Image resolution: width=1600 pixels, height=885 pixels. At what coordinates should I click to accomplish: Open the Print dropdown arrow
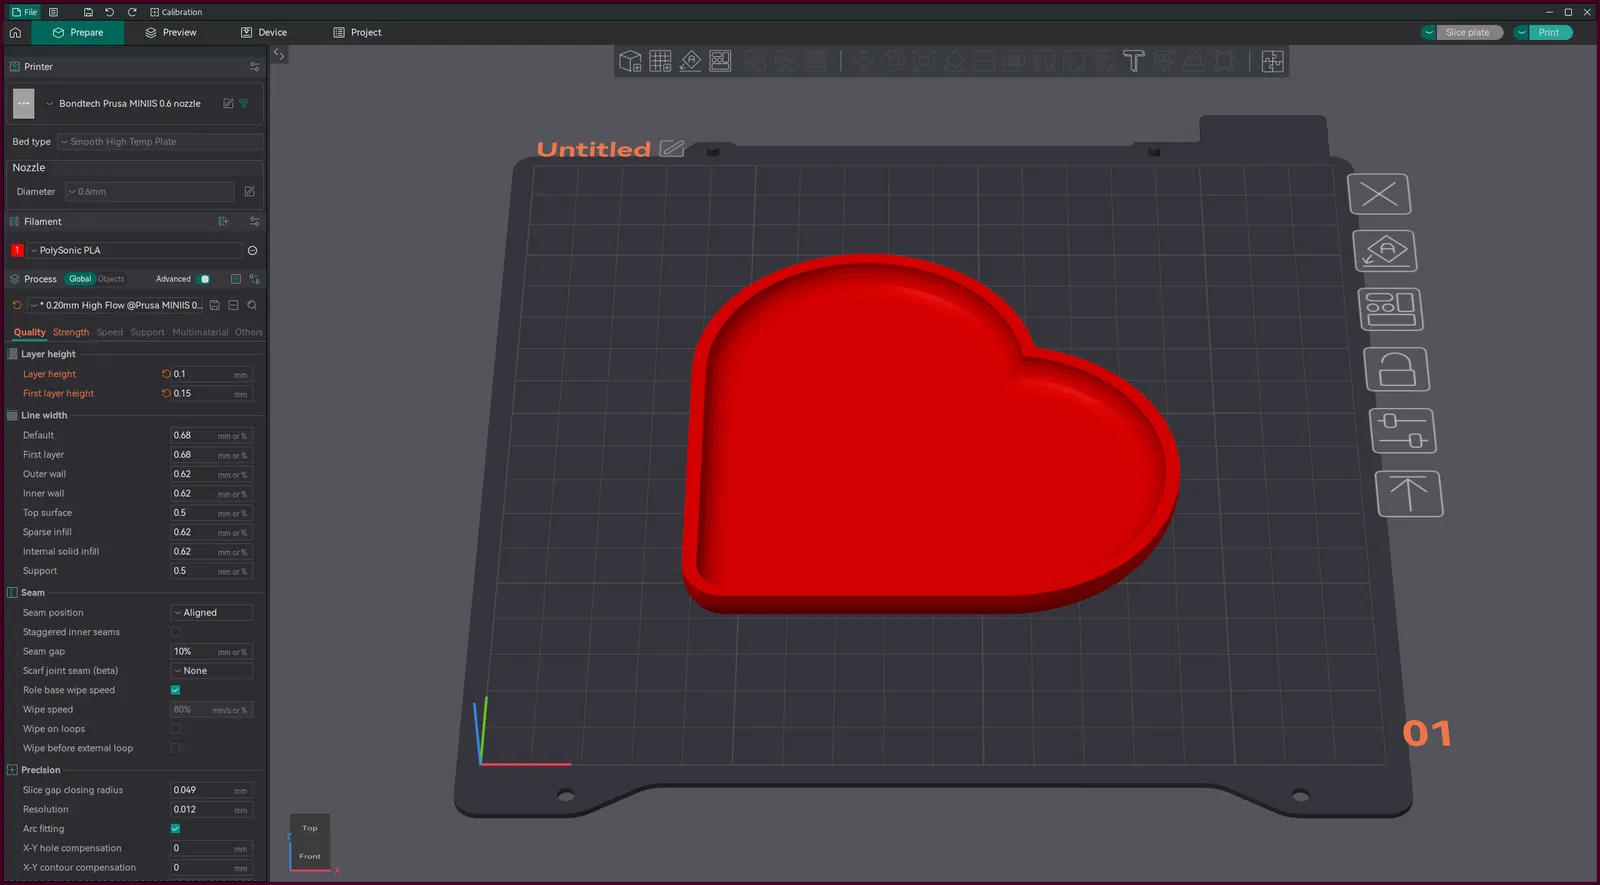click(1521, 33)
